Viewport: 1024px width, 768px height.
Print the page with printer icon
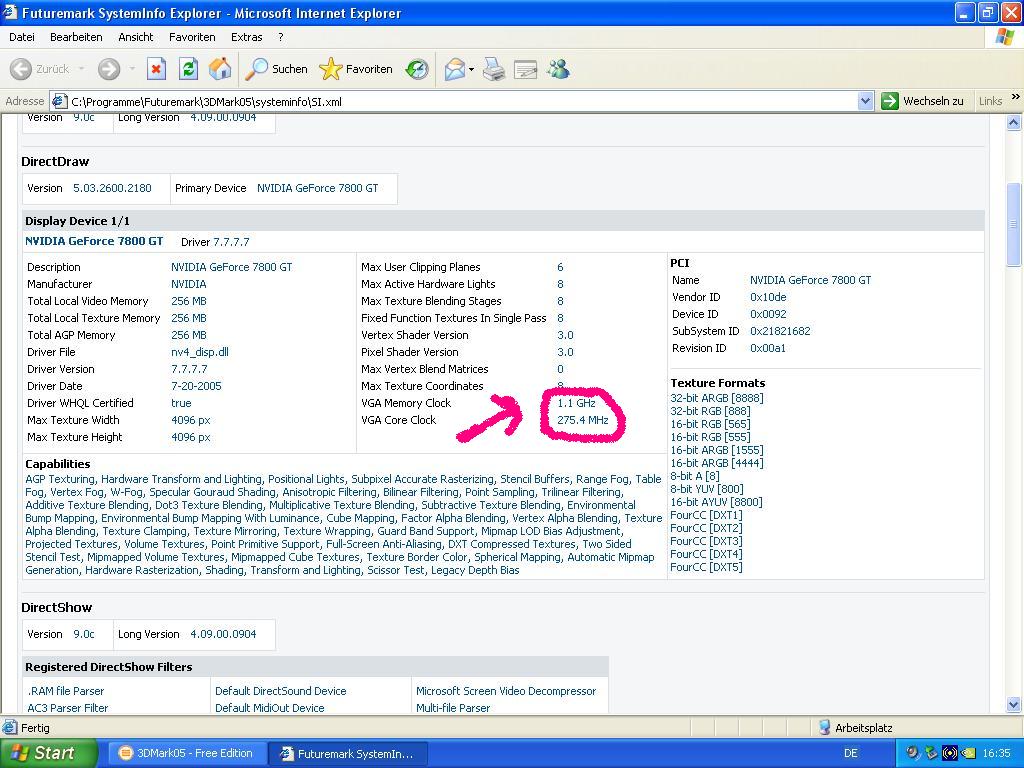pos(494,69)
